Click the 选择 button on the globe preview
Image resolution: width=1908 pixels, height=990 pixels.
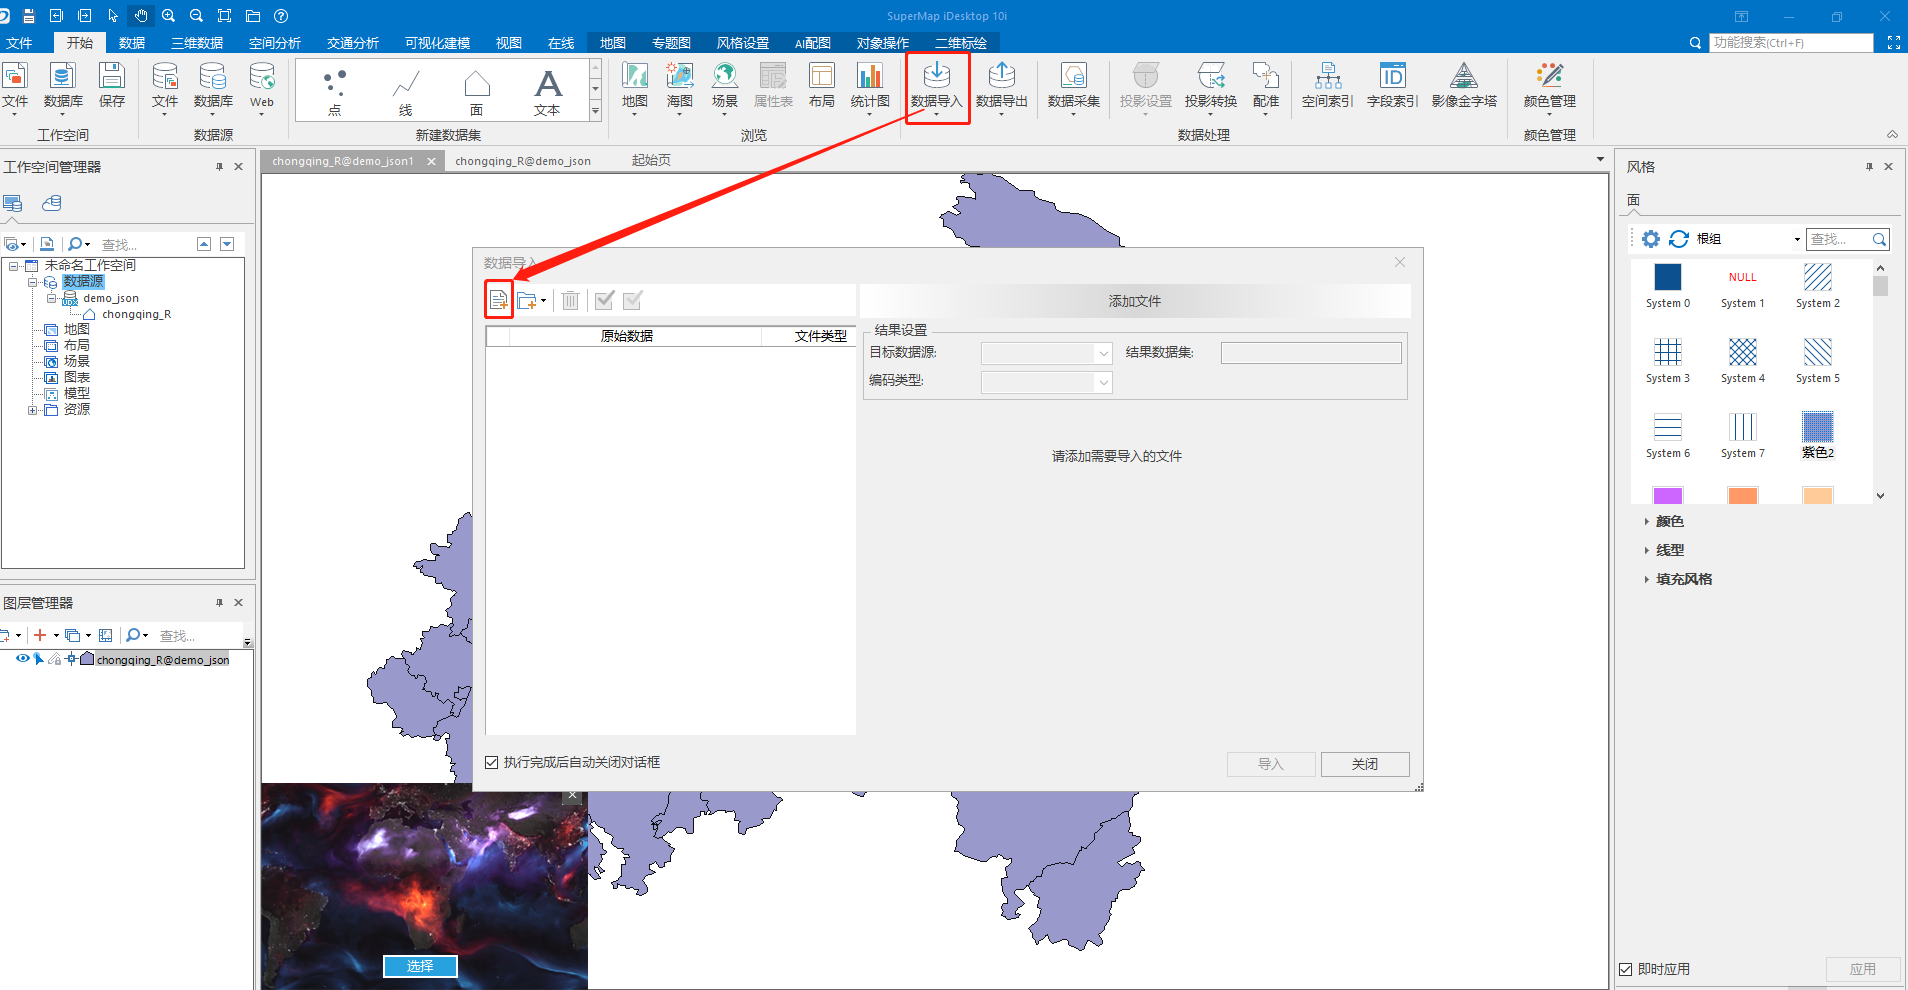[419, 966]
